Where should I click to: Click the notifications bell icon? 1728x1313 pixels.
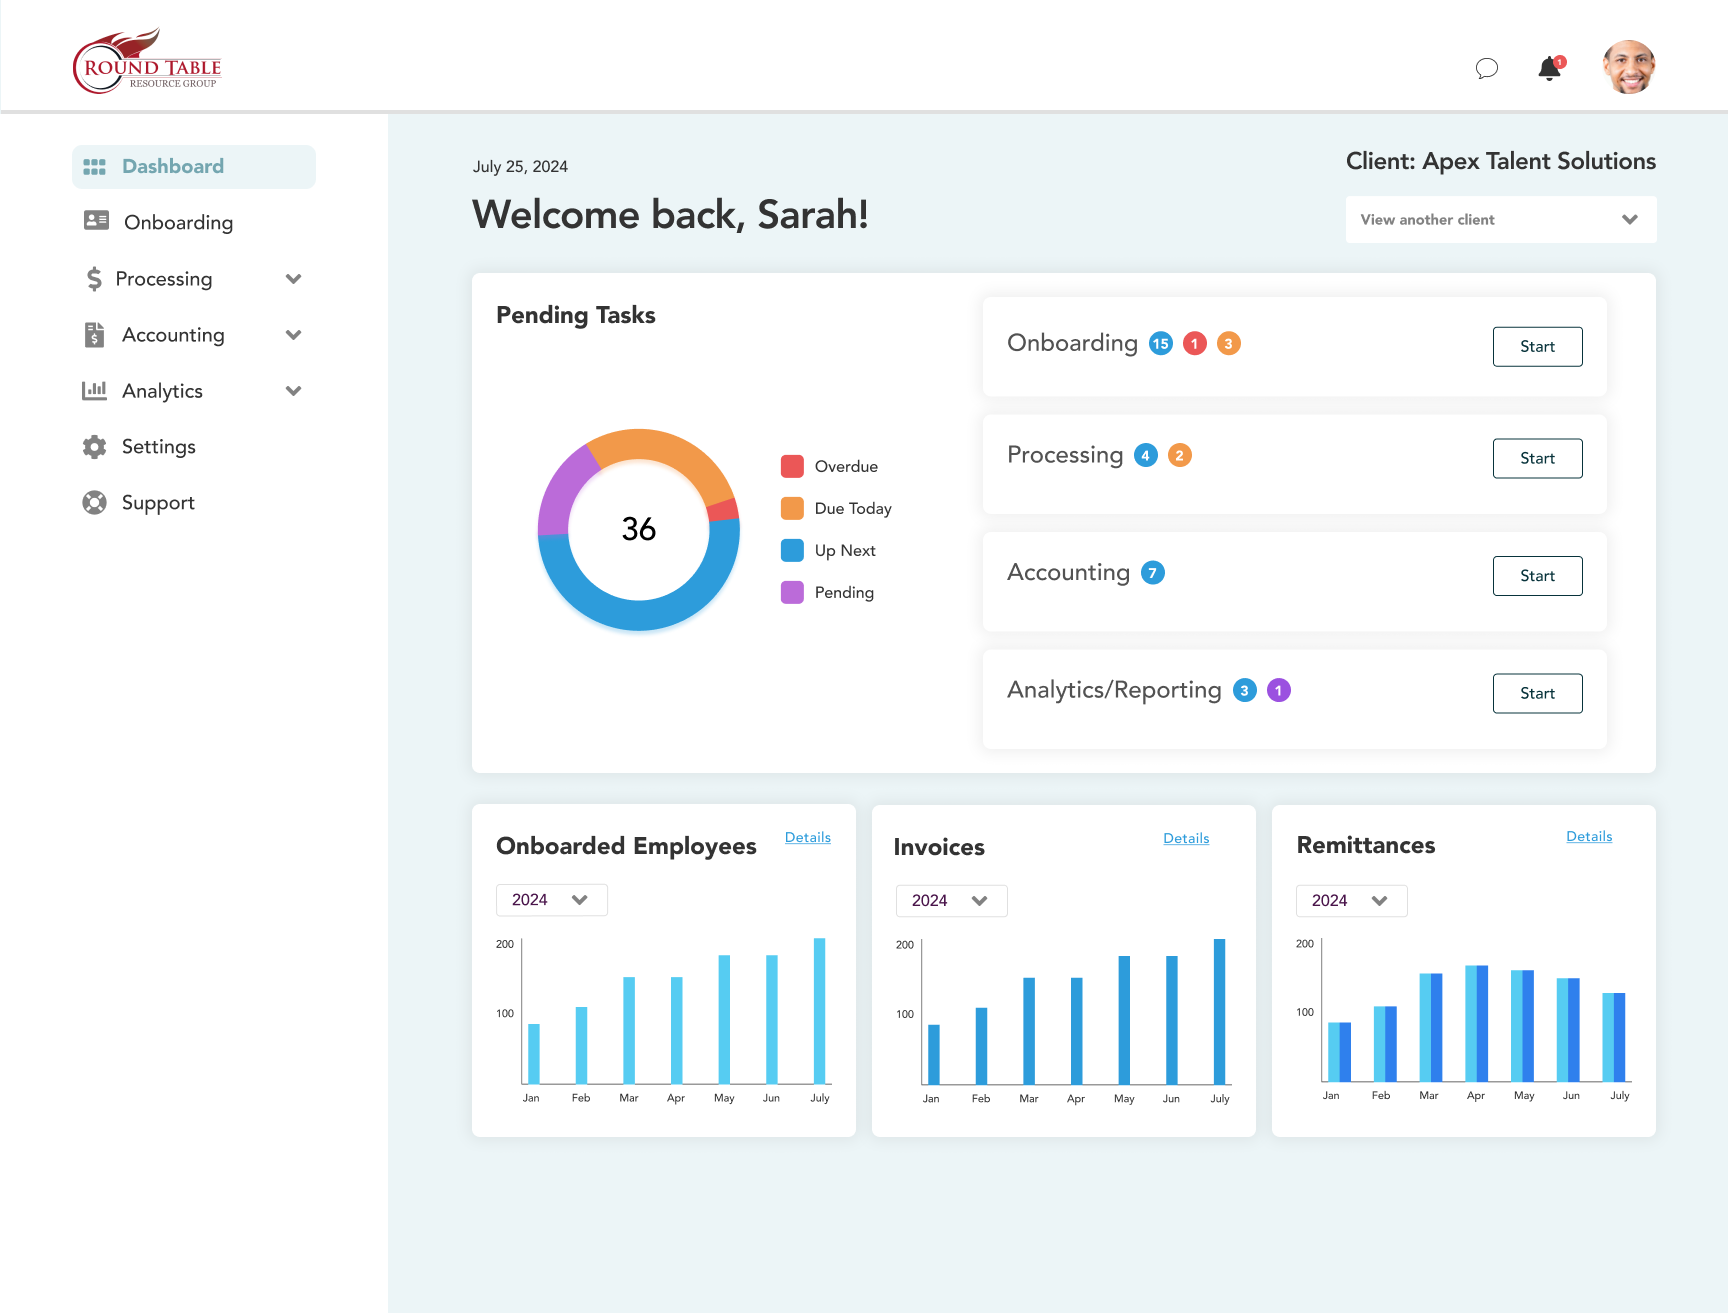click(1548, 69)
